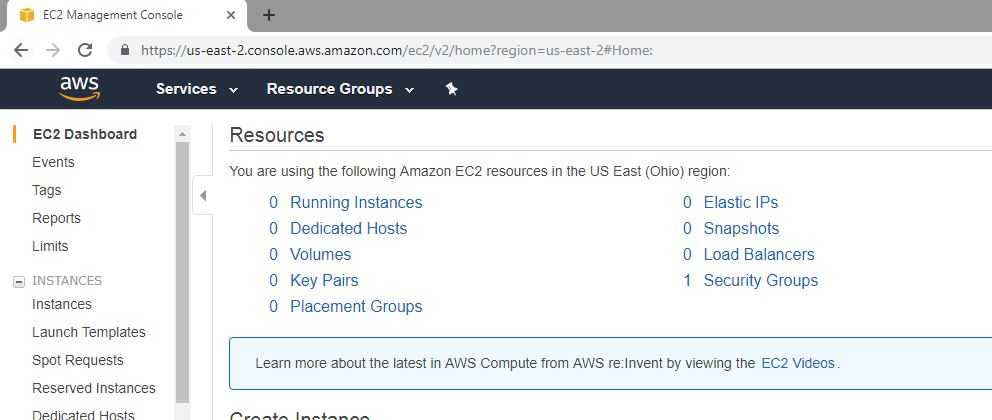Open the Security Groups link

tap(761, 280)
